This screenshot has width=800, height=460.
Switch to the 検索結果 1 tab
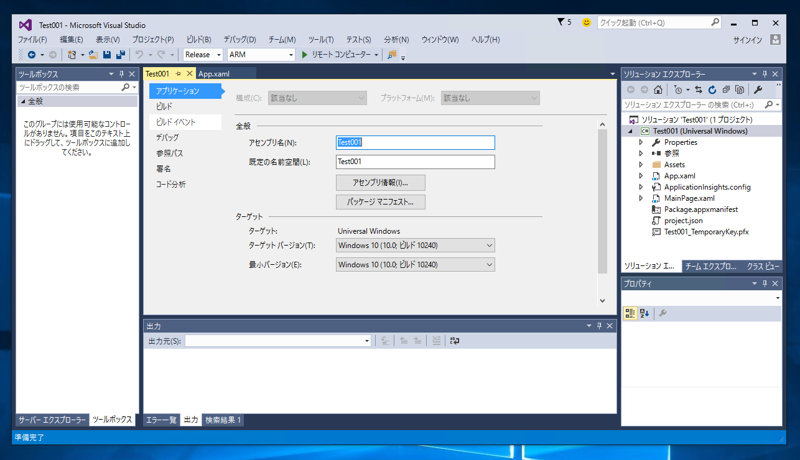click(223, 420)
